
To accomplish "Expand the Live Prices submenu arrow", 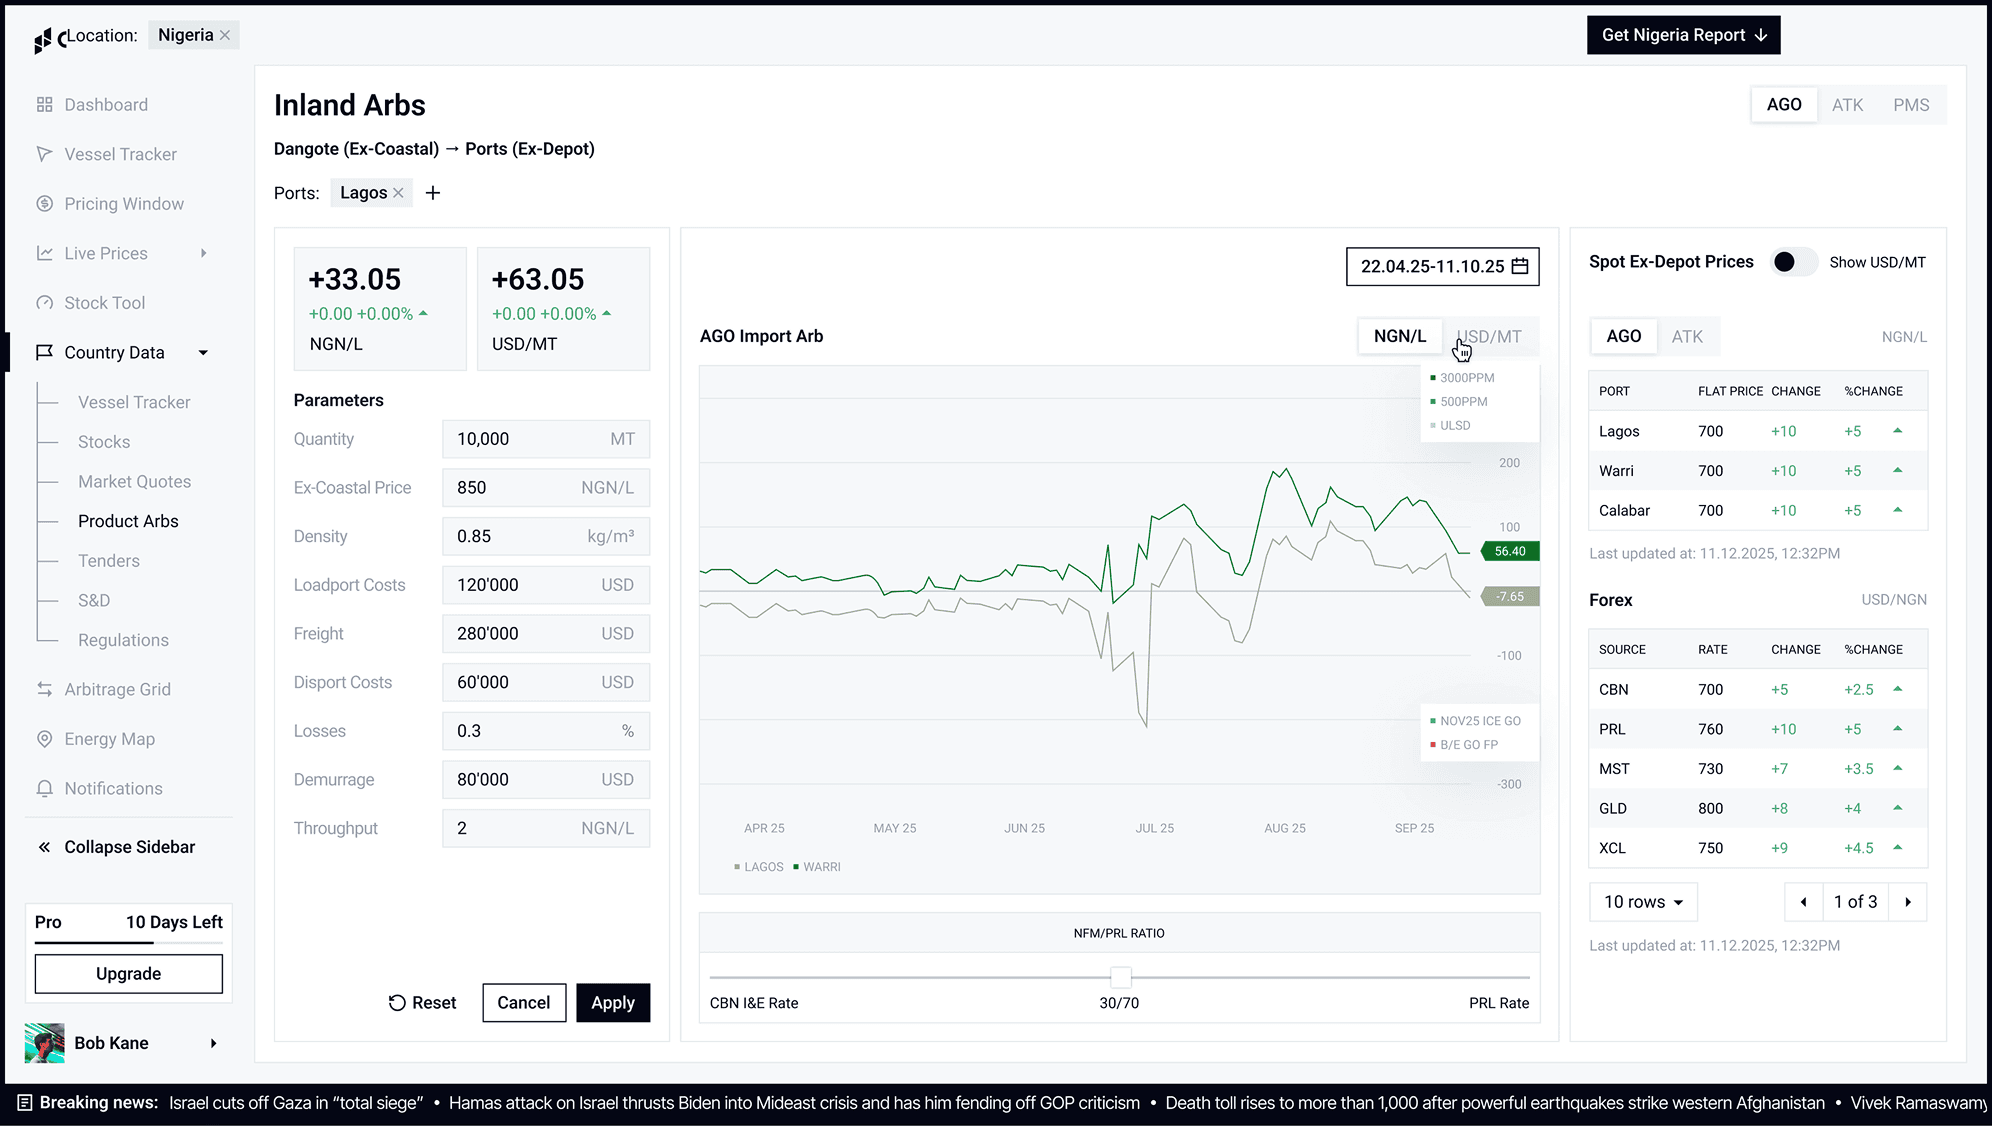I will click(x=204, y=253).
